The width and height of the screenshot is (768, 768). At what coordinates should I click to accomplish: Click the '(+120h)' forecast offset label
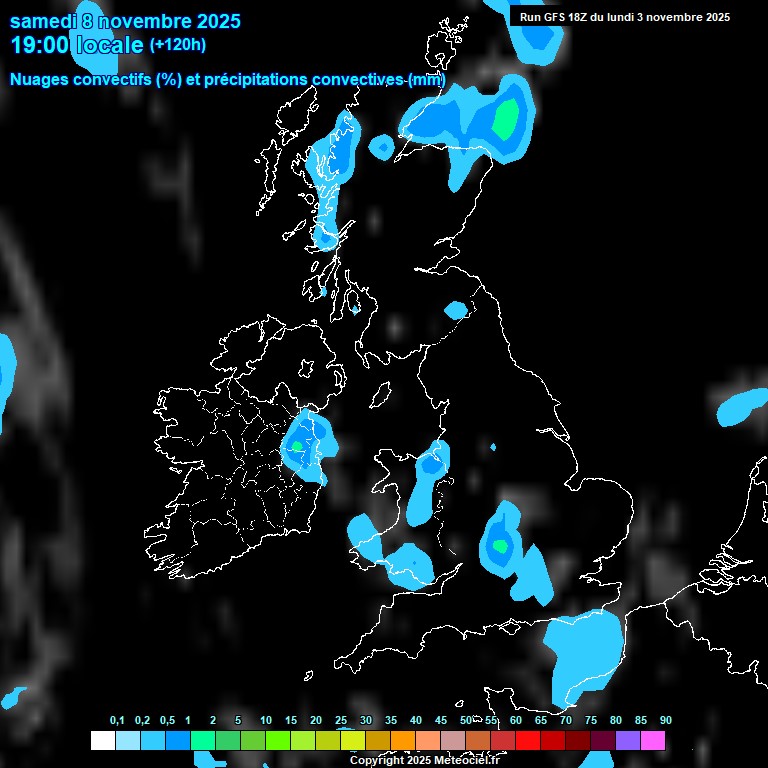(x=177, y=45)
